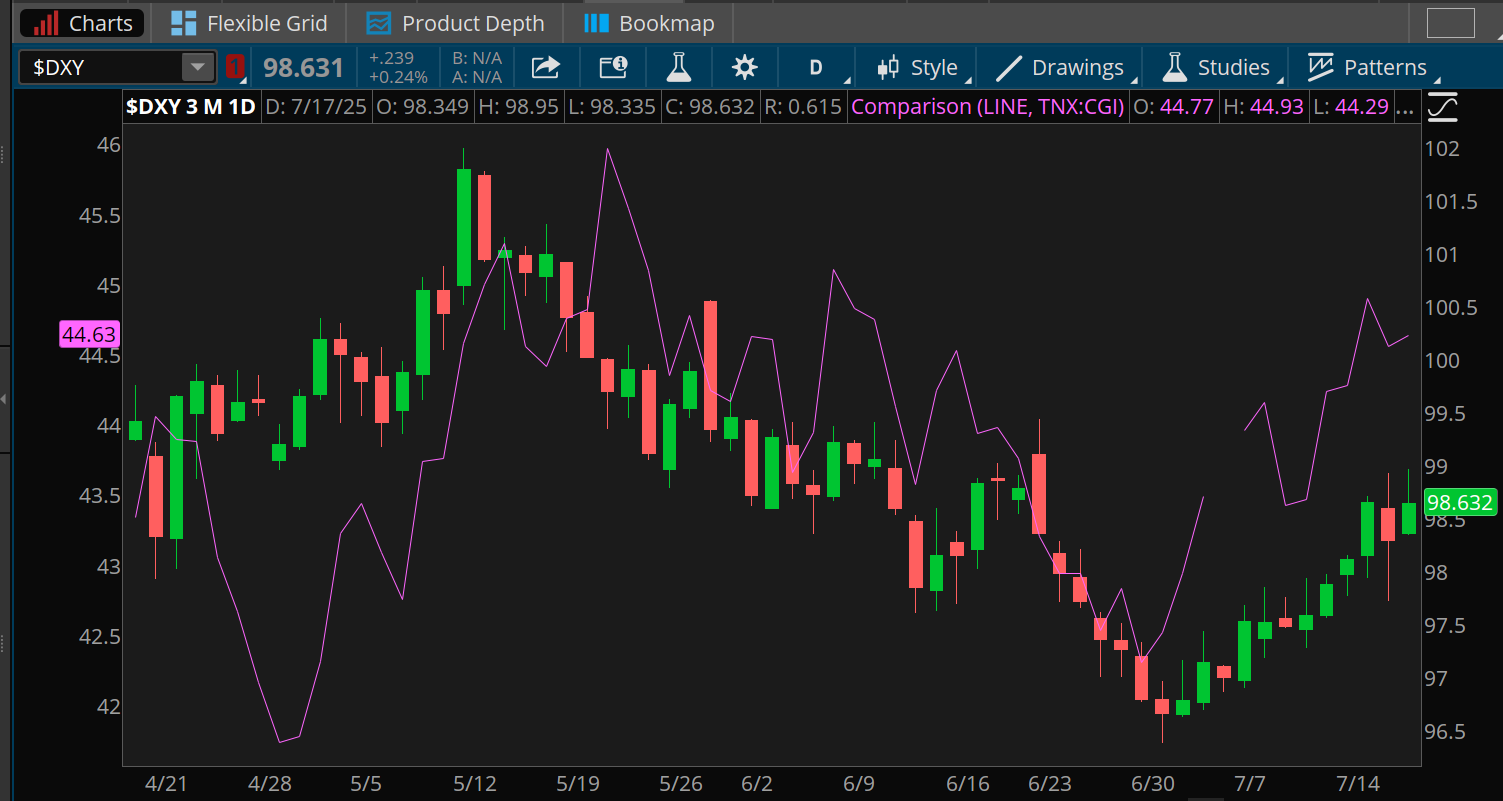Expand the symbol dropdown arrow next to $DXY
Screen dimensions: 1503x801
[x=198, y=68]
